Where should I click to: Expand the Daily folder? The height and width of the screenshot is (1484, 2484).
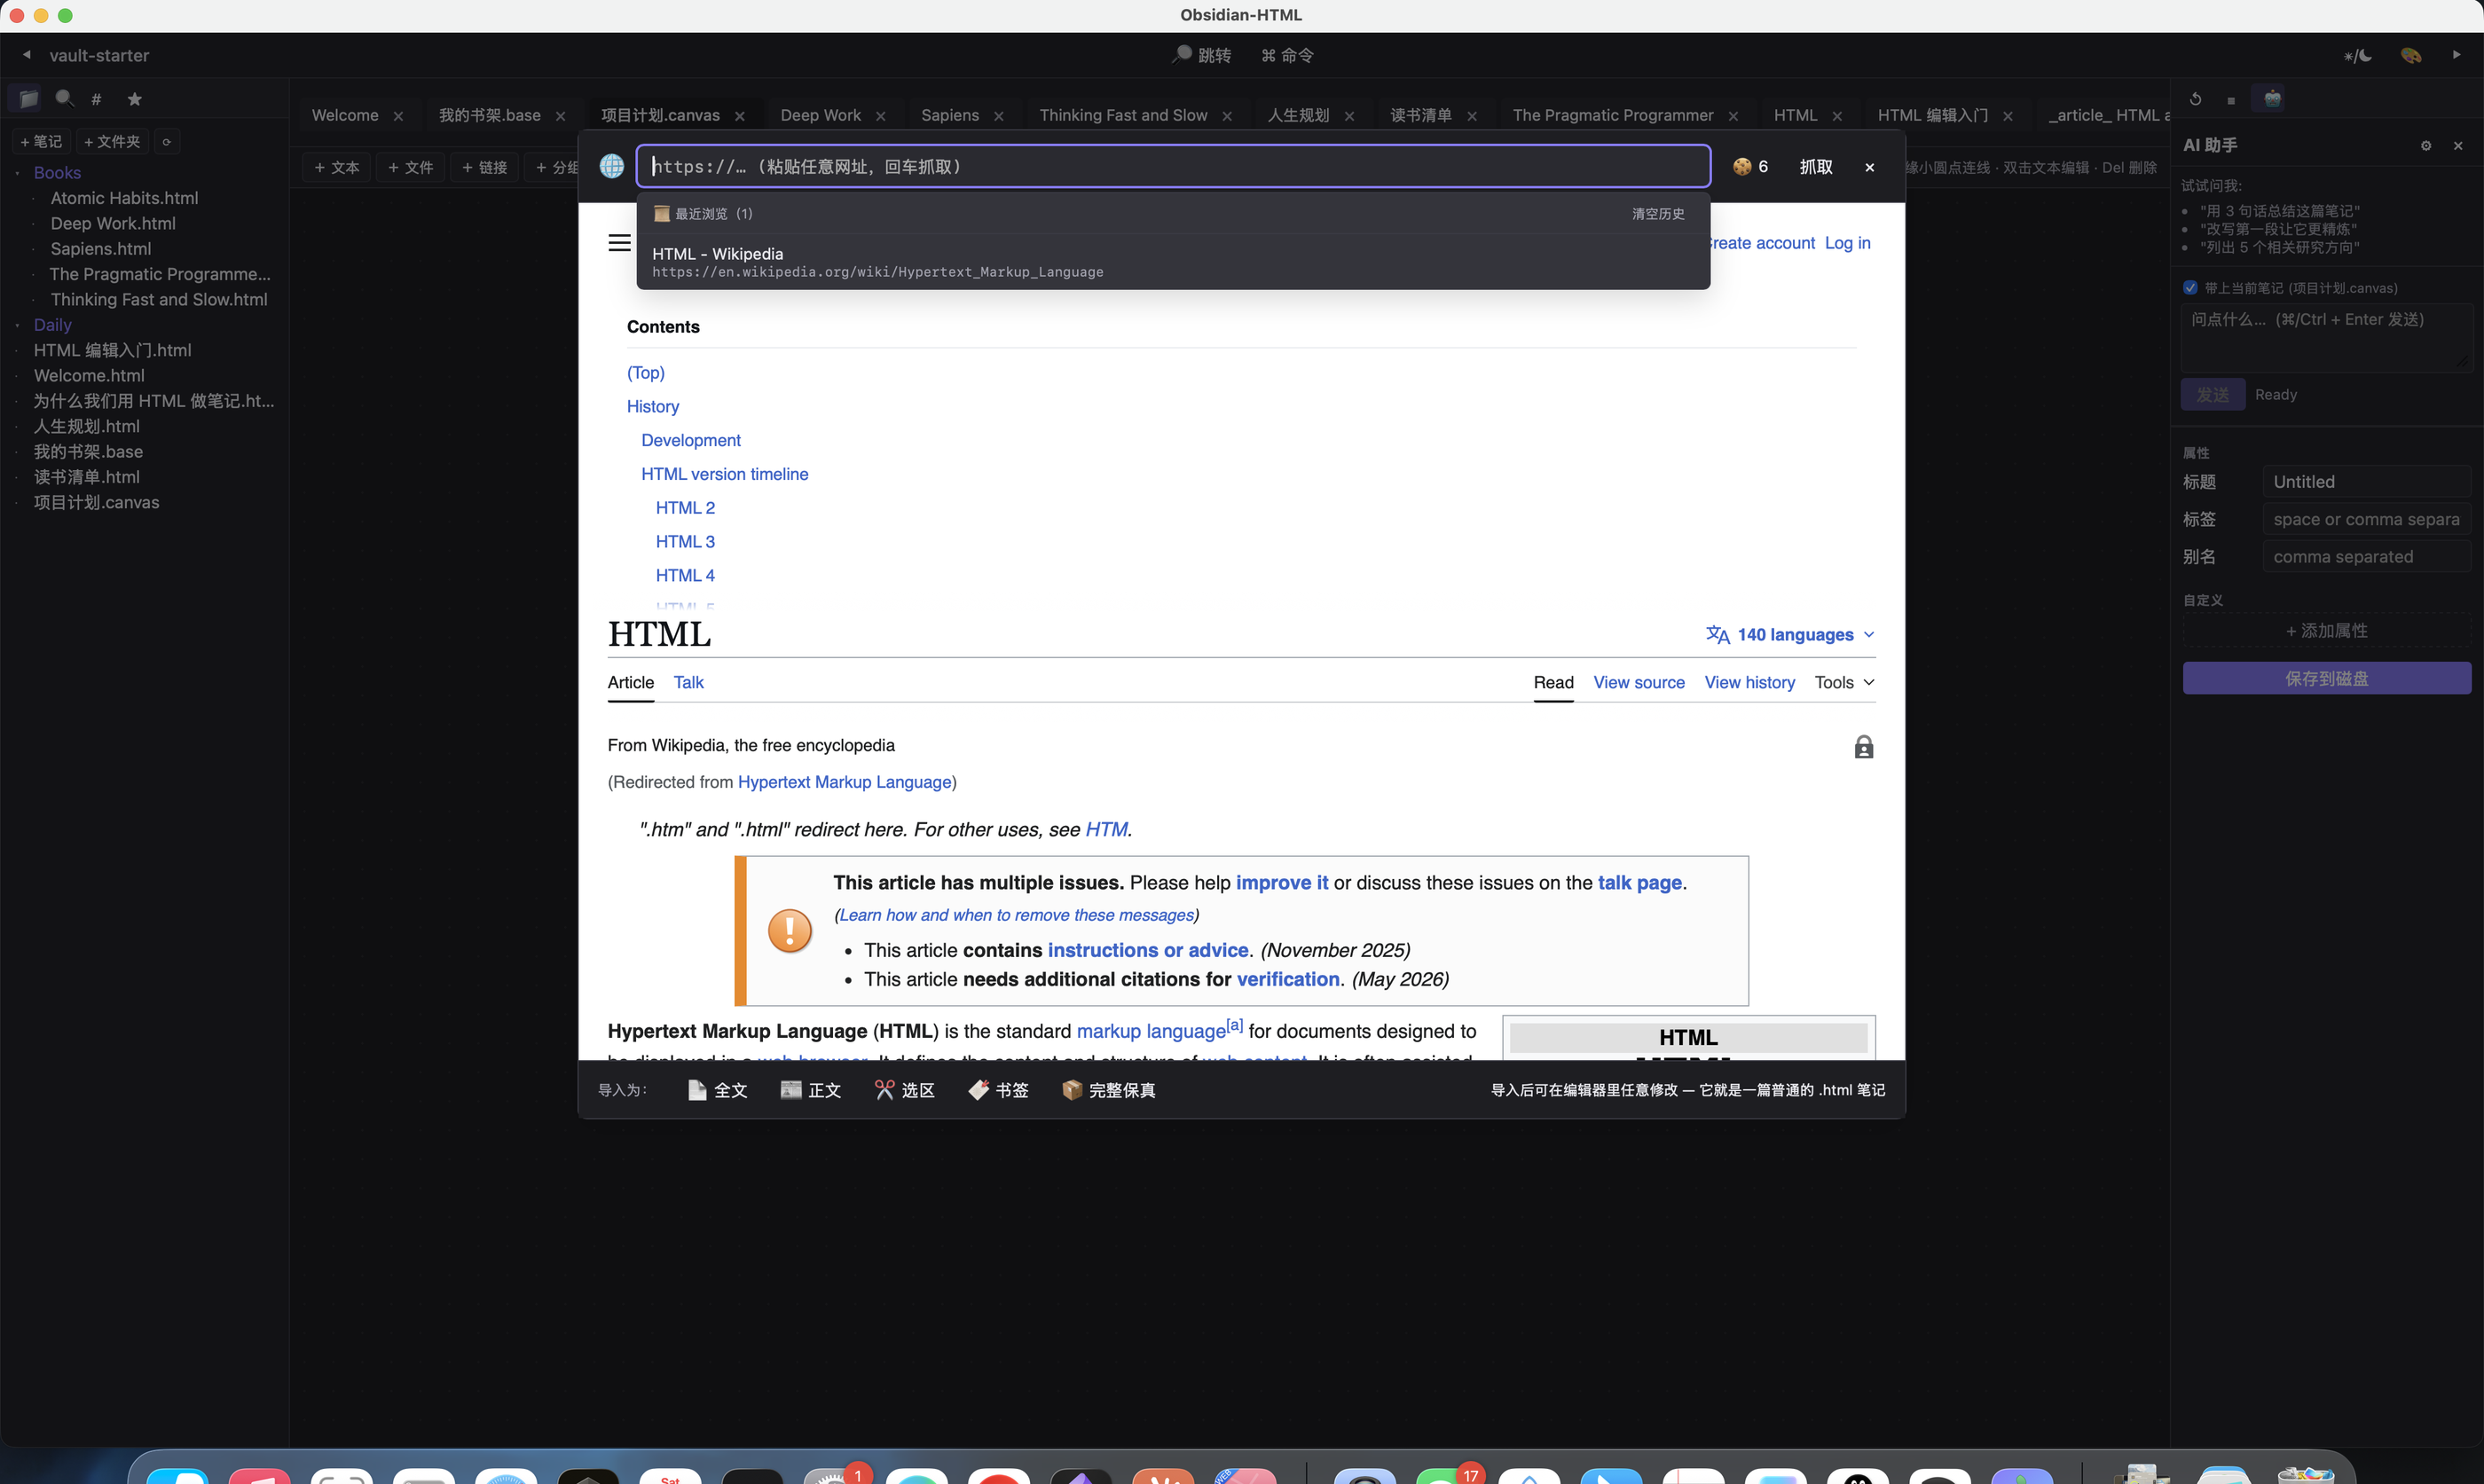pos(52,325)
